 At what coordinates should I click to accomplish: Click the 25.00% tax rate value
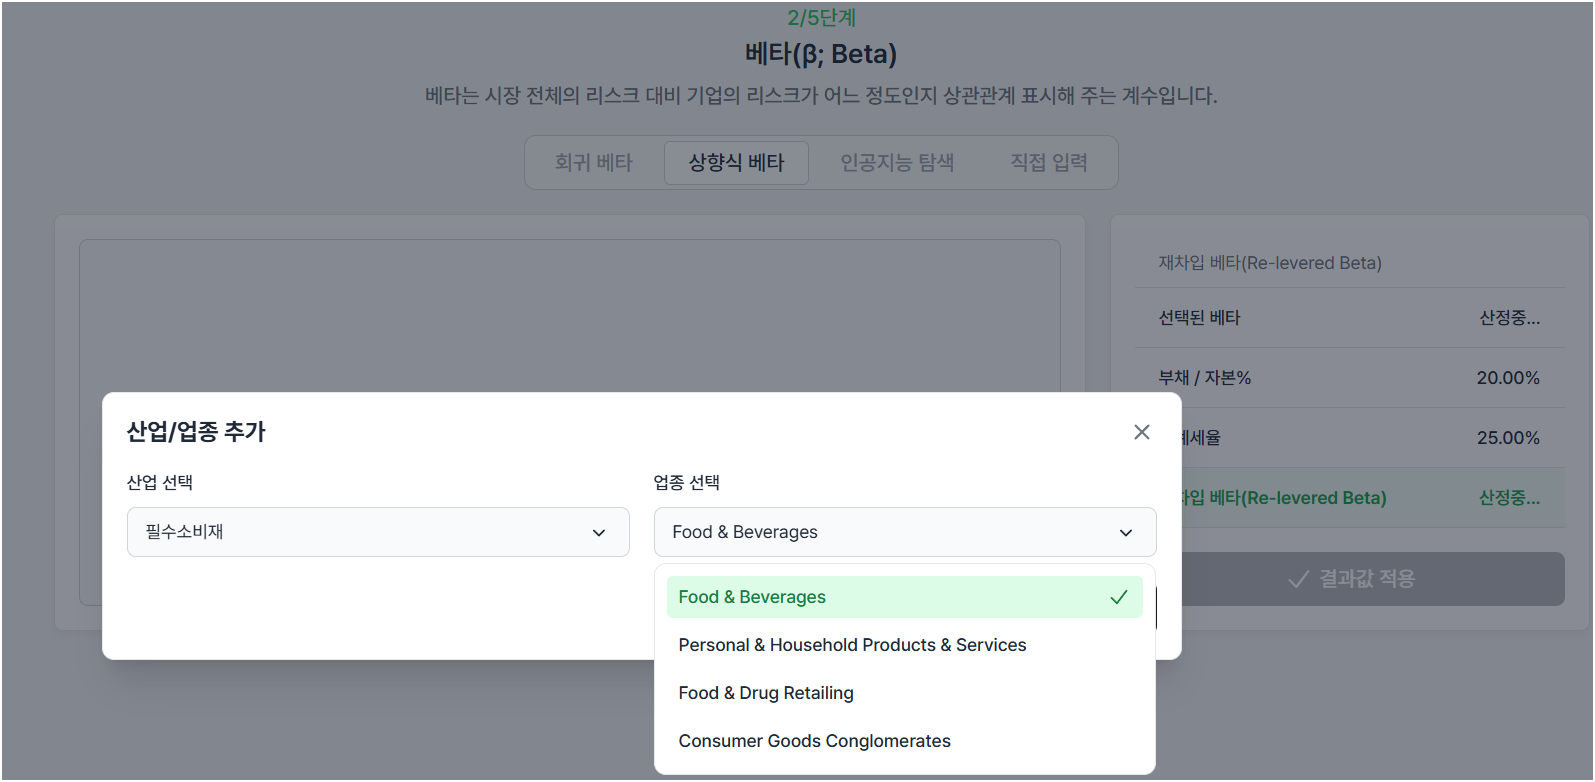[x=1507, y=438]
